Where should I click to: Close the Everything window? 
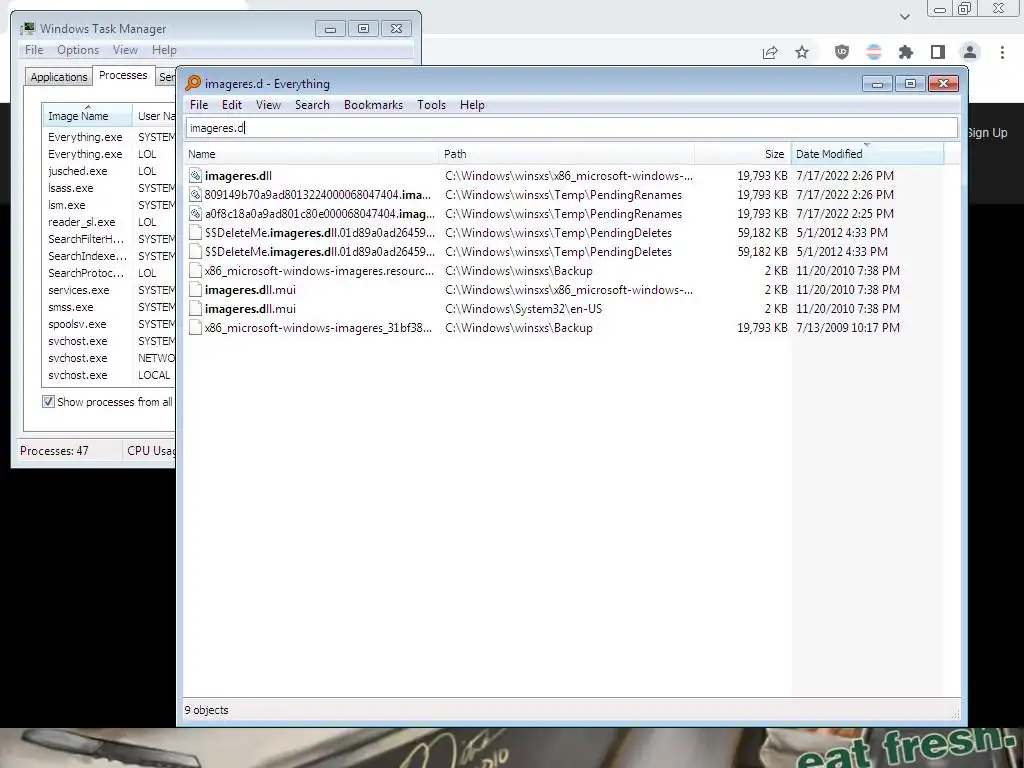[943, 84]
